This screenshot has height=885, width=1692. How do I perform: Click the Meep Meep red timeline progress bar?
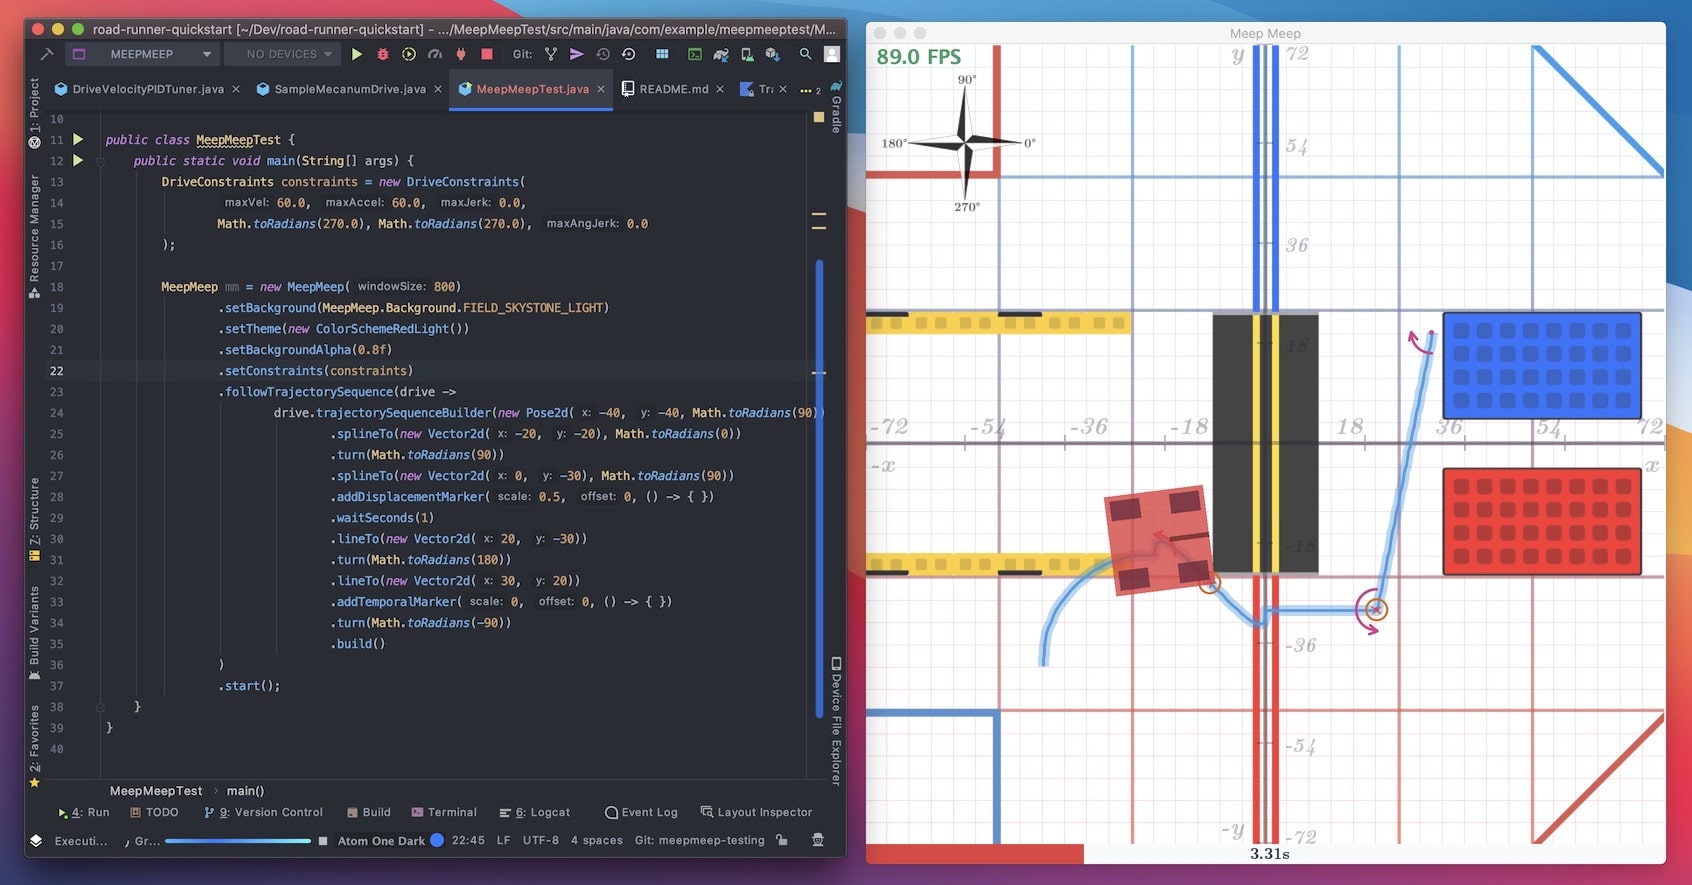[x=975, y=854]
